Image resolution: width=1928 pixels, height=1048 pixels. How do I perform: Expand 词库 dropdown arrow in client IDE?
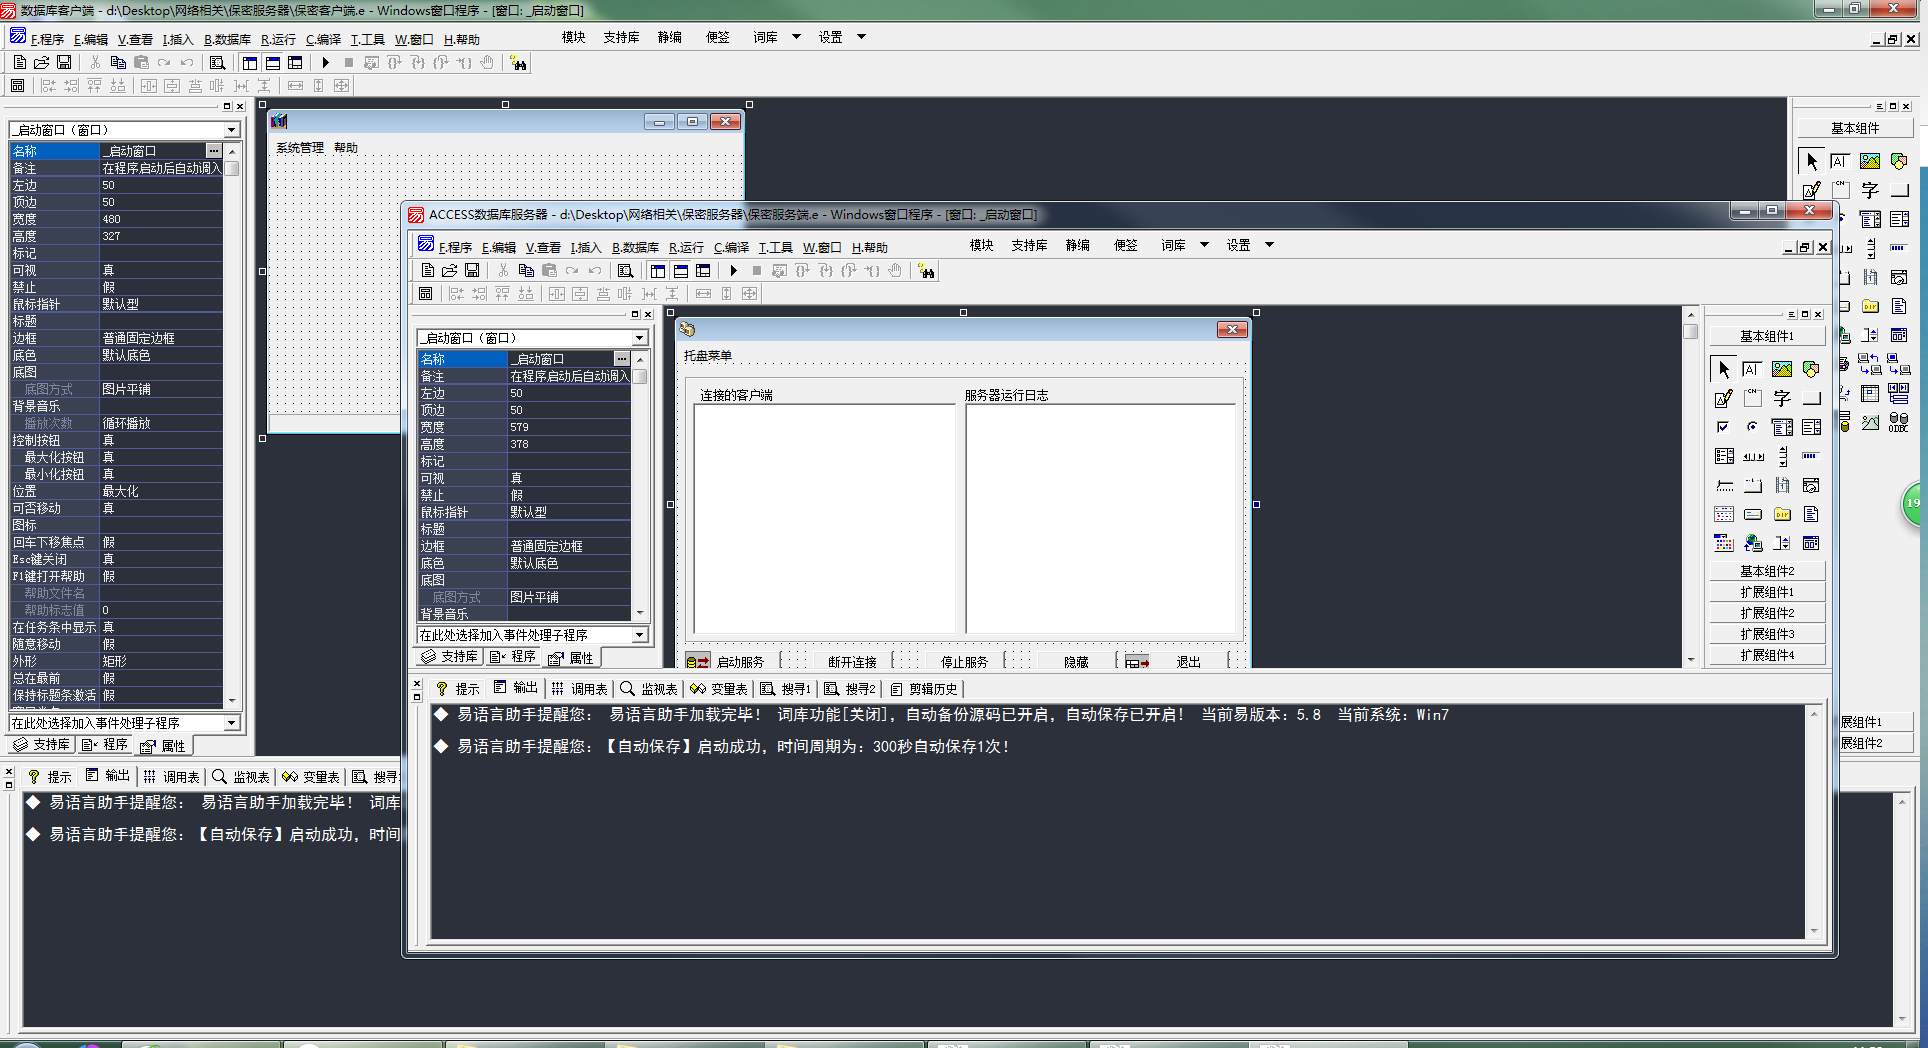796,37
